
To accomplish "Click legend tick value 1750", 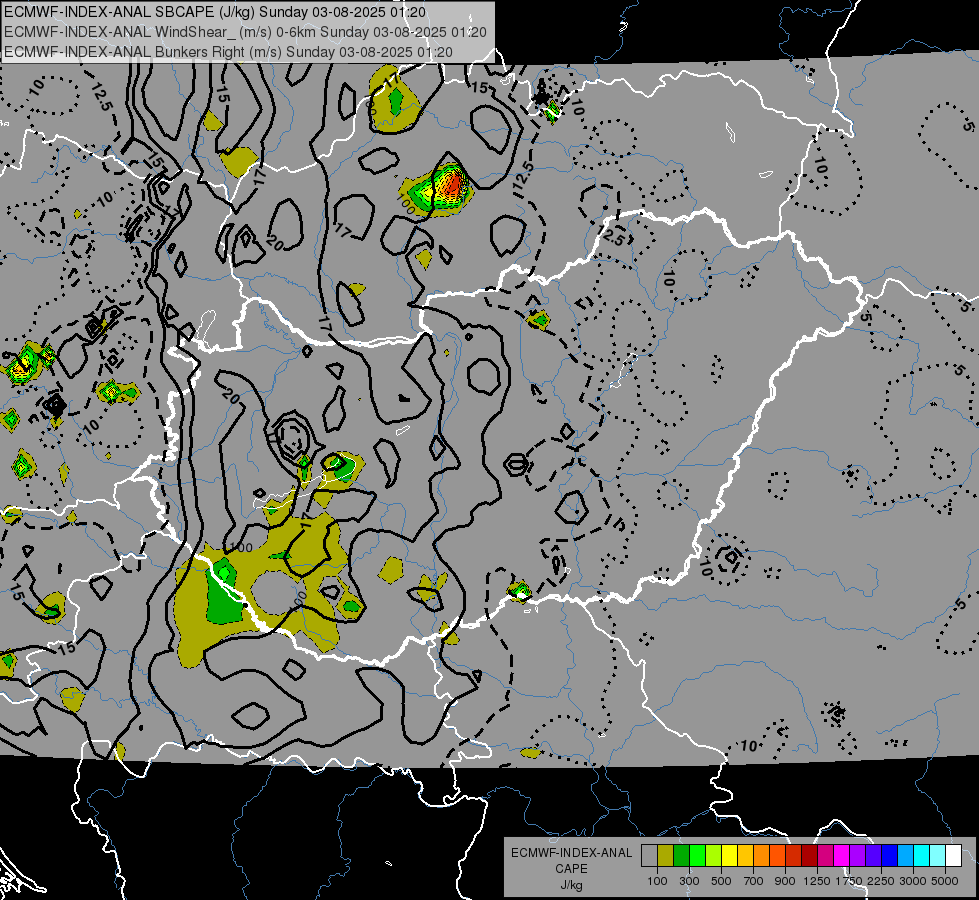I will [849, 881].
